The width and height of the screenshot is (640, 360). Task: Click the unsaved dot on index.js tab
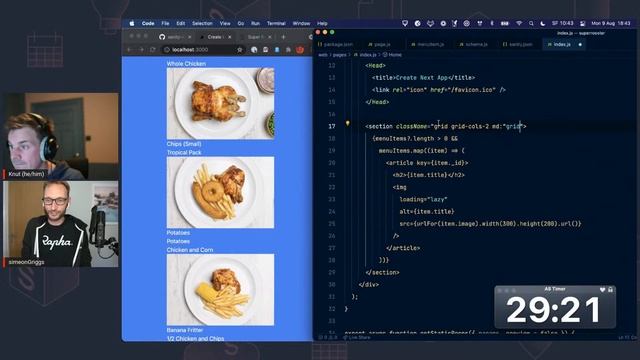pos(580,44)
